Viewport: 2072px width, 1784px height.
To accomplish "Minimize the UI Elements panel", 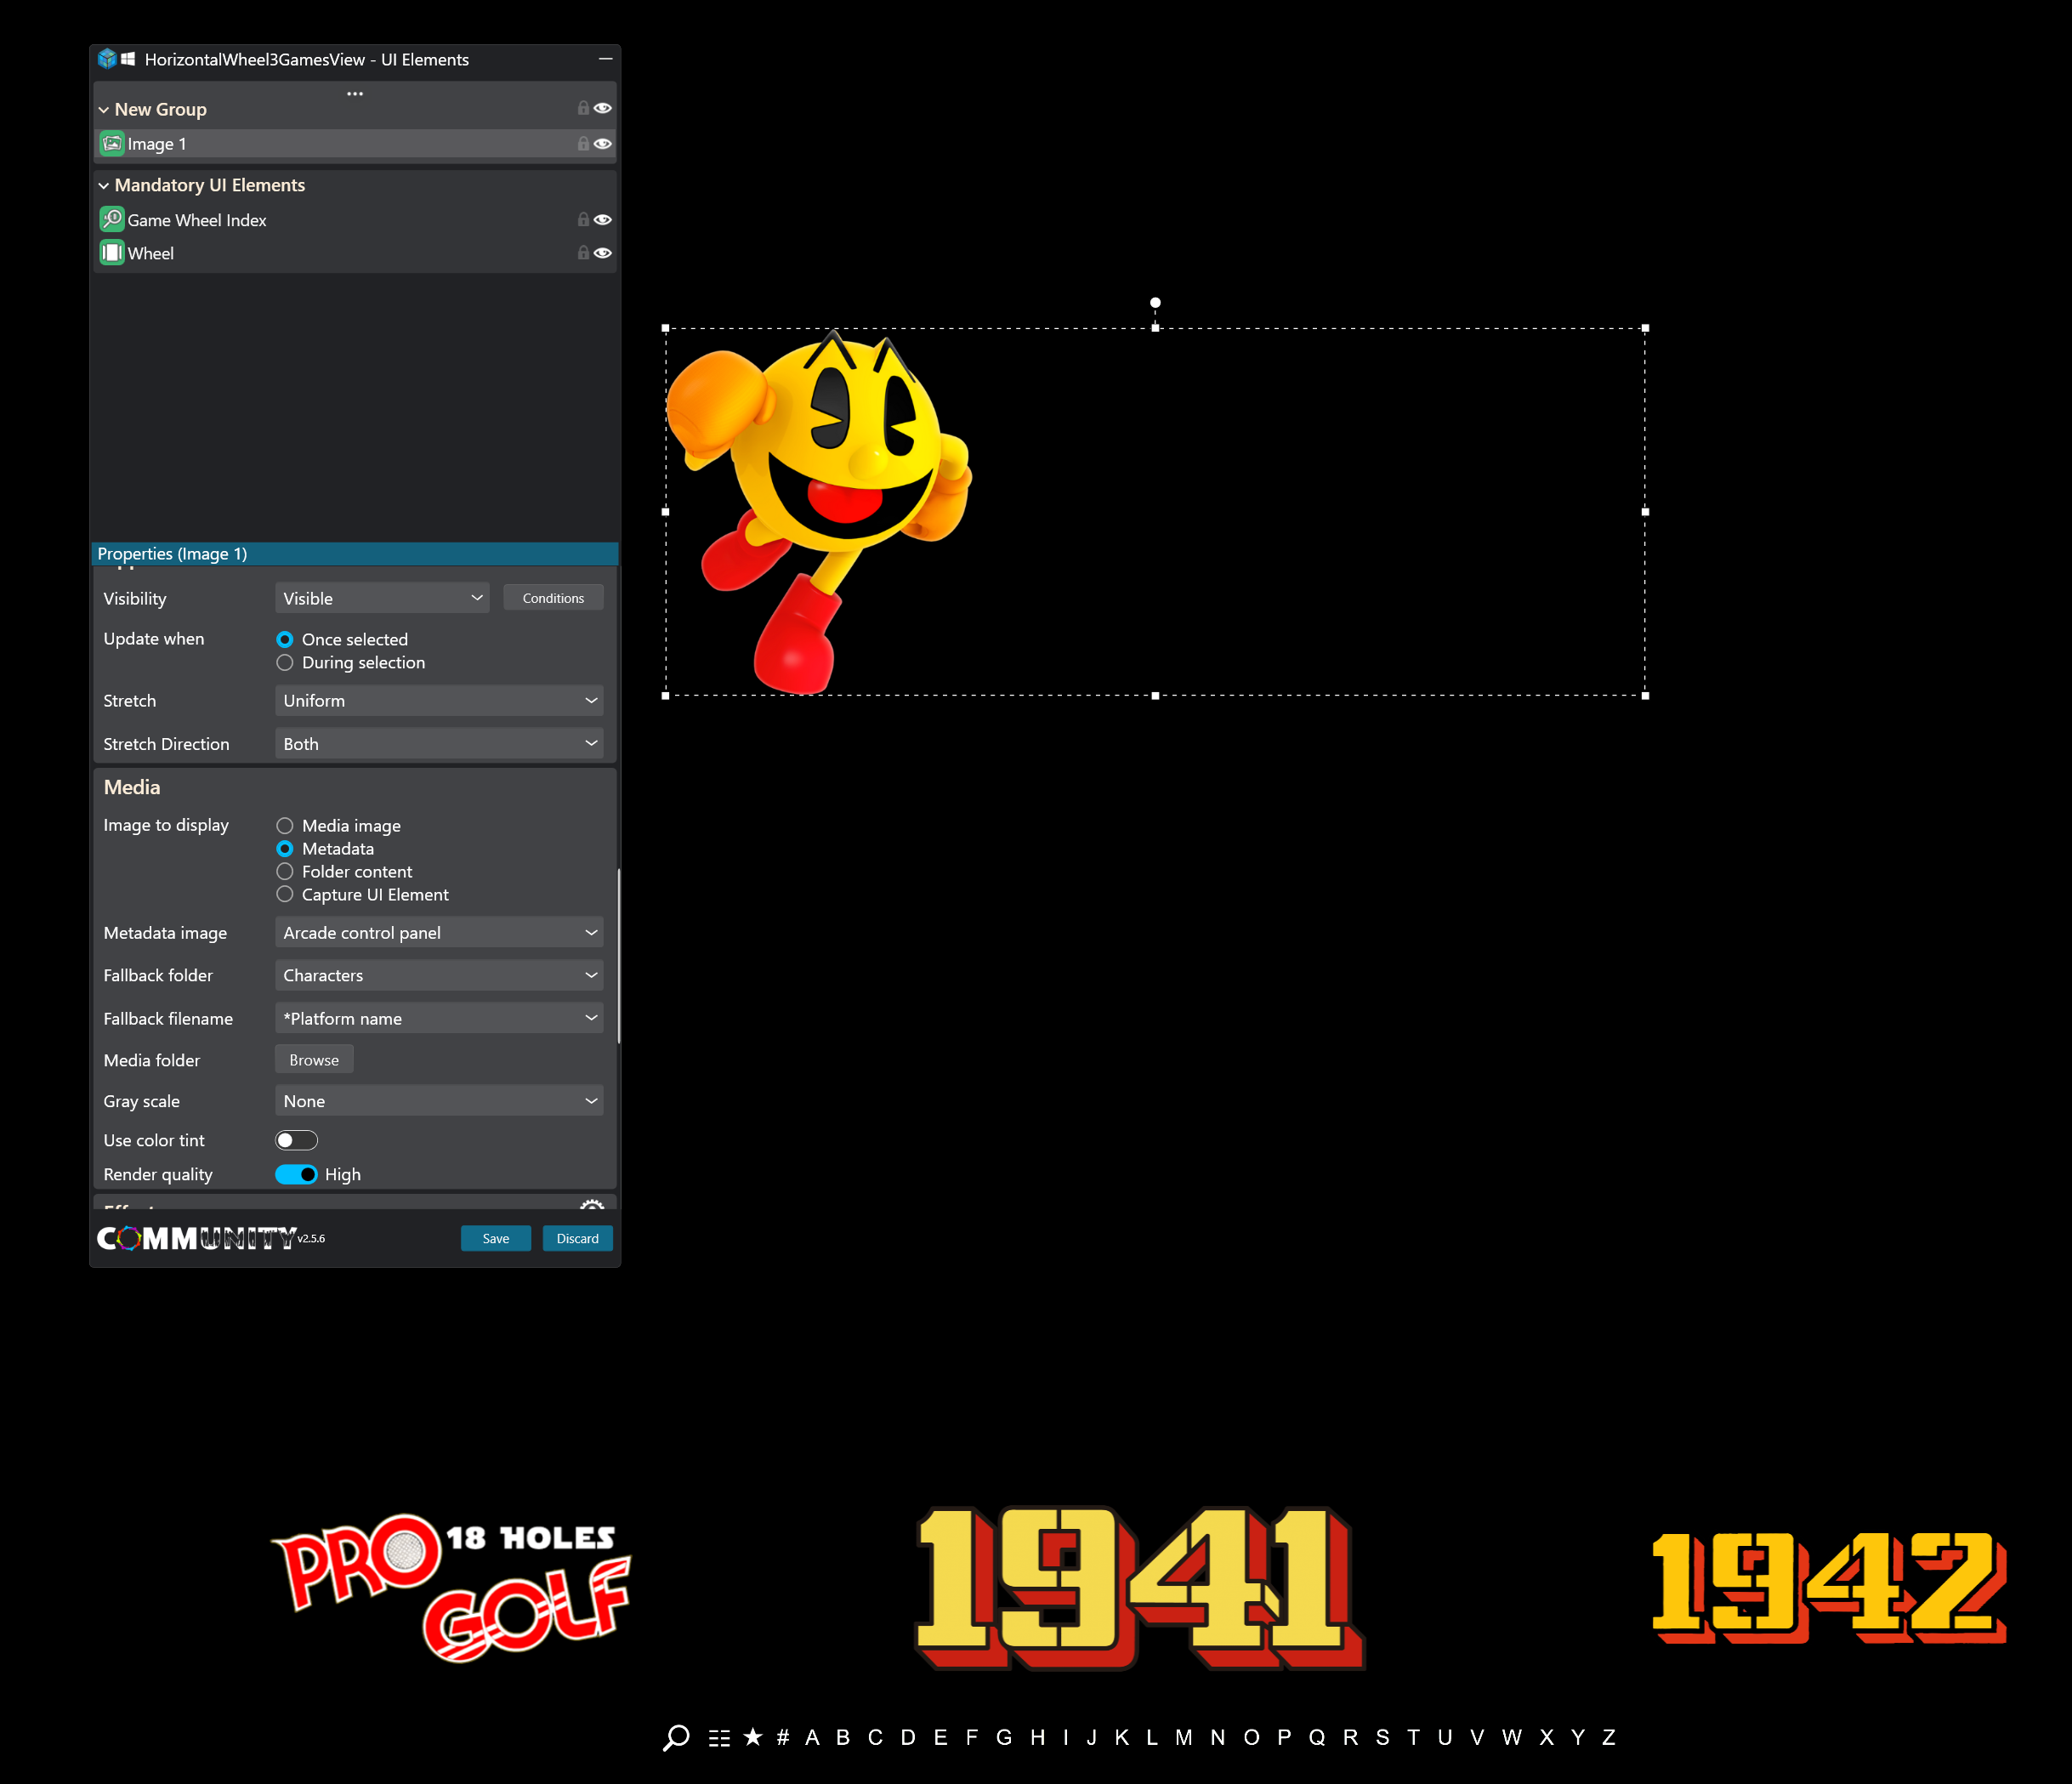I will (605, 59).
